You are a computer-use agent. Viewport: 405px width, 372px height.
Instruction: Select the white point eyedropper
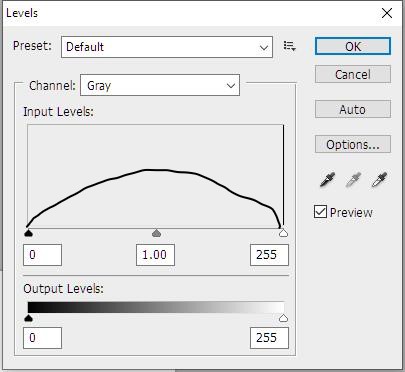pos(379,179)
